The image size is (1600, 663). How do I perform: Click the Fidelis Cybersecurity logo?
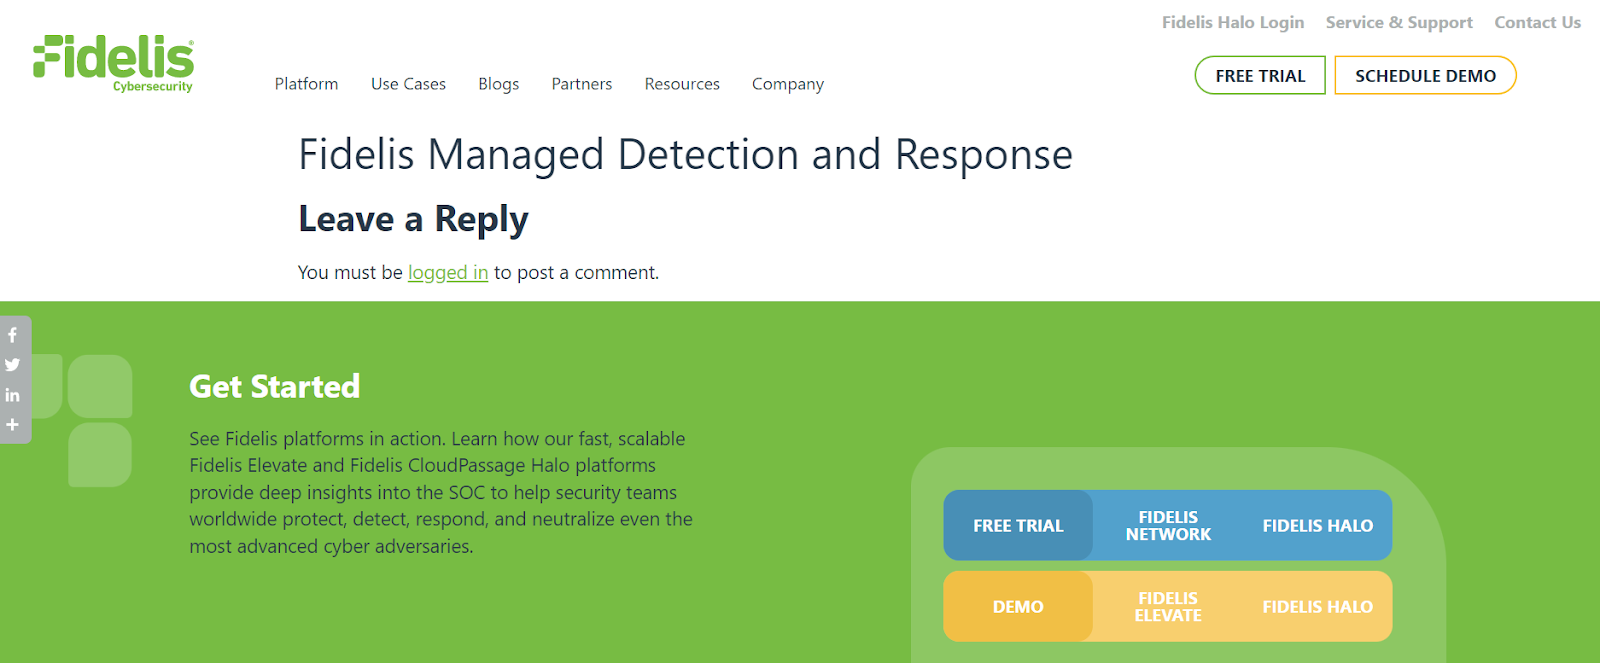113,65
